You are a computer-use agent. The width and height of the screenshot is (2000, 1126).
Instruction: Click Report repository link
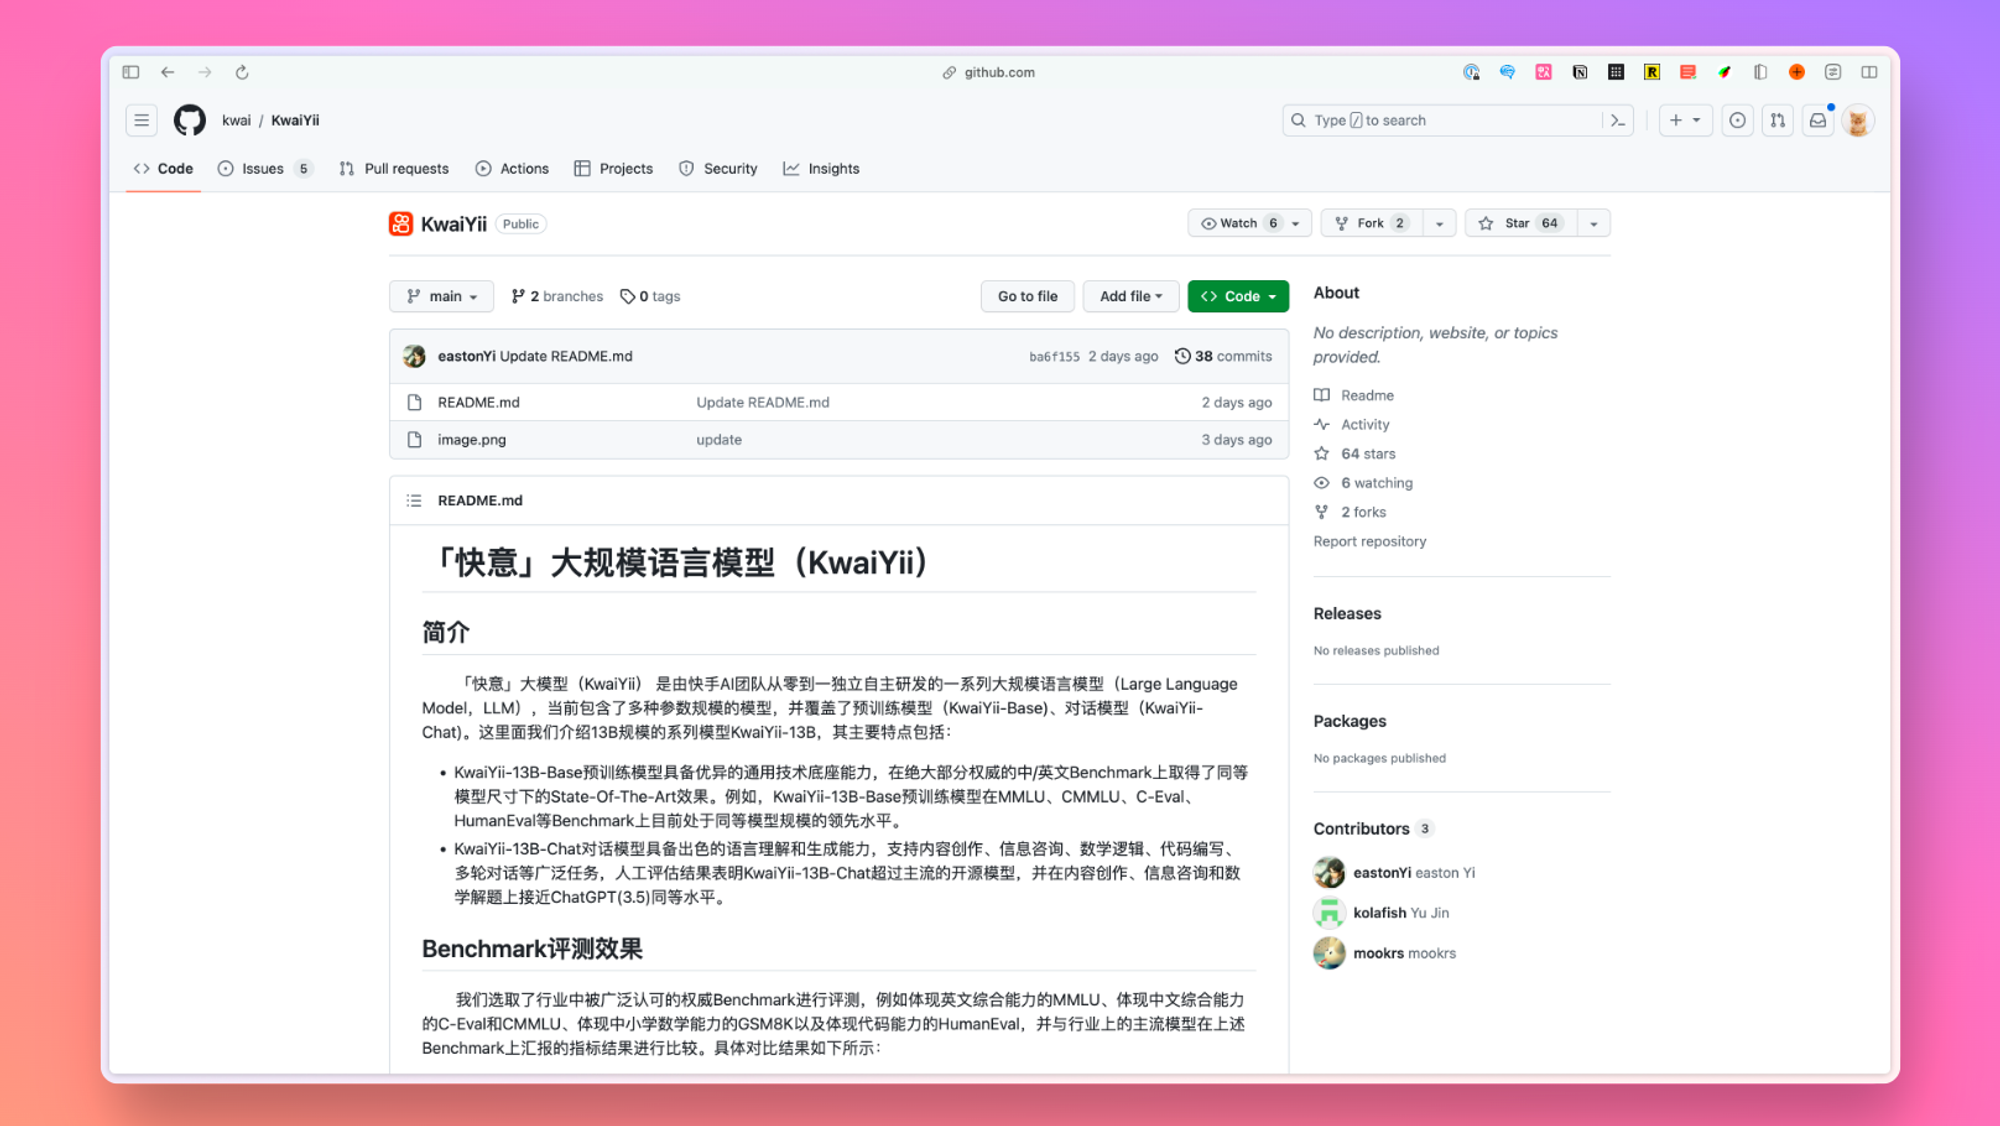1369,541
